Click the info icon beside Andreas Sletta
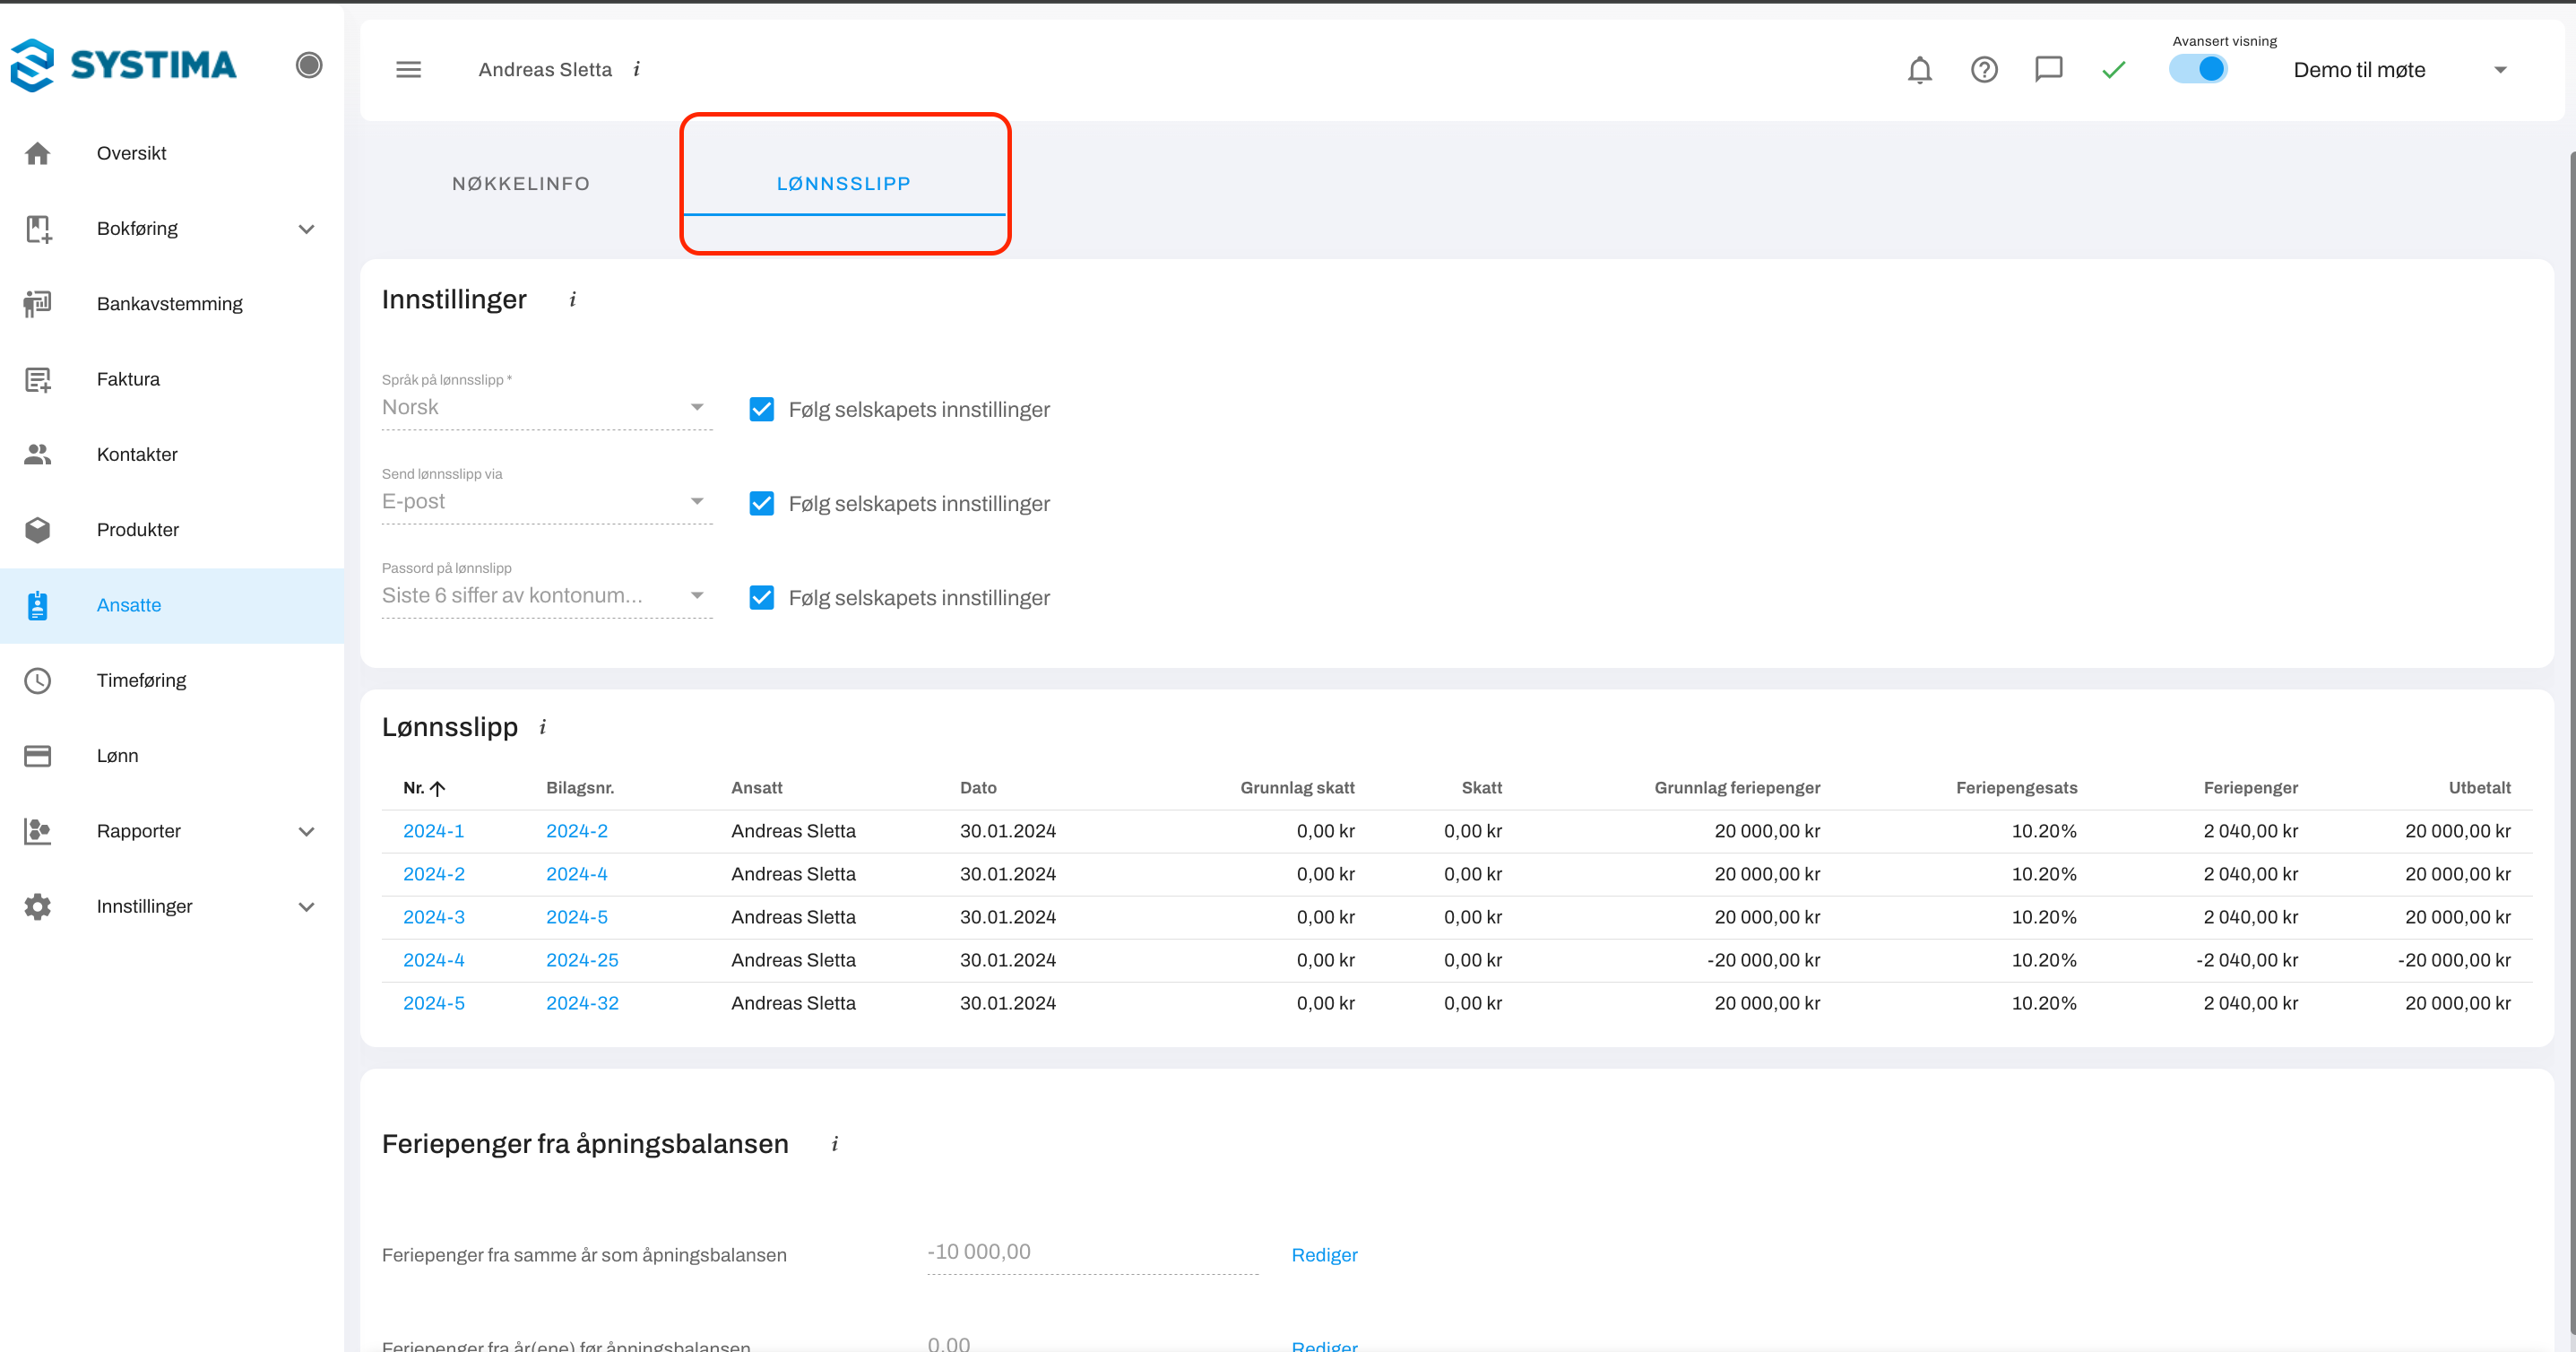 pyautogui.click(x=637, y=70)
